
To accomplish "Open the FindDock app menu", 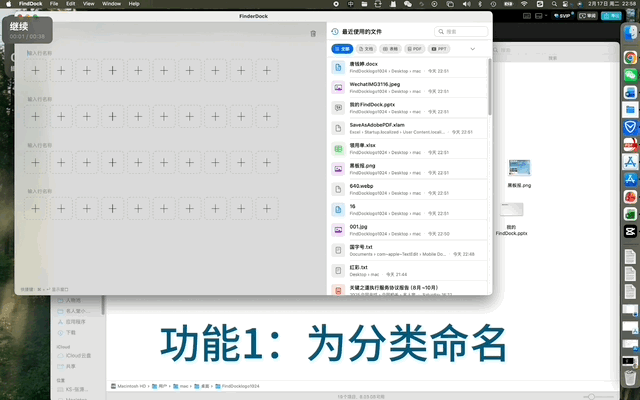I will point(30,4).
